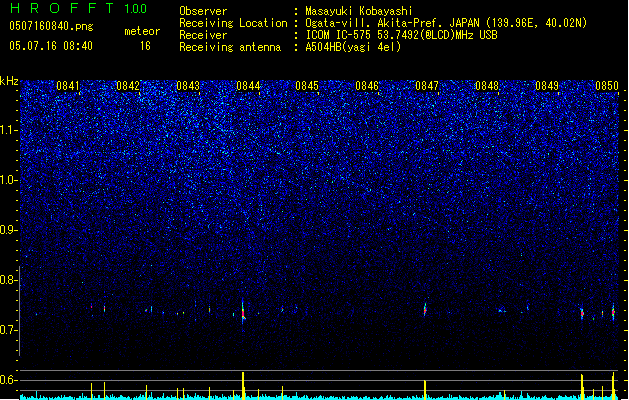Click the 'meteor' count label
The height and width of the screenshot is (400, 629).
click(x=142, y=31)
